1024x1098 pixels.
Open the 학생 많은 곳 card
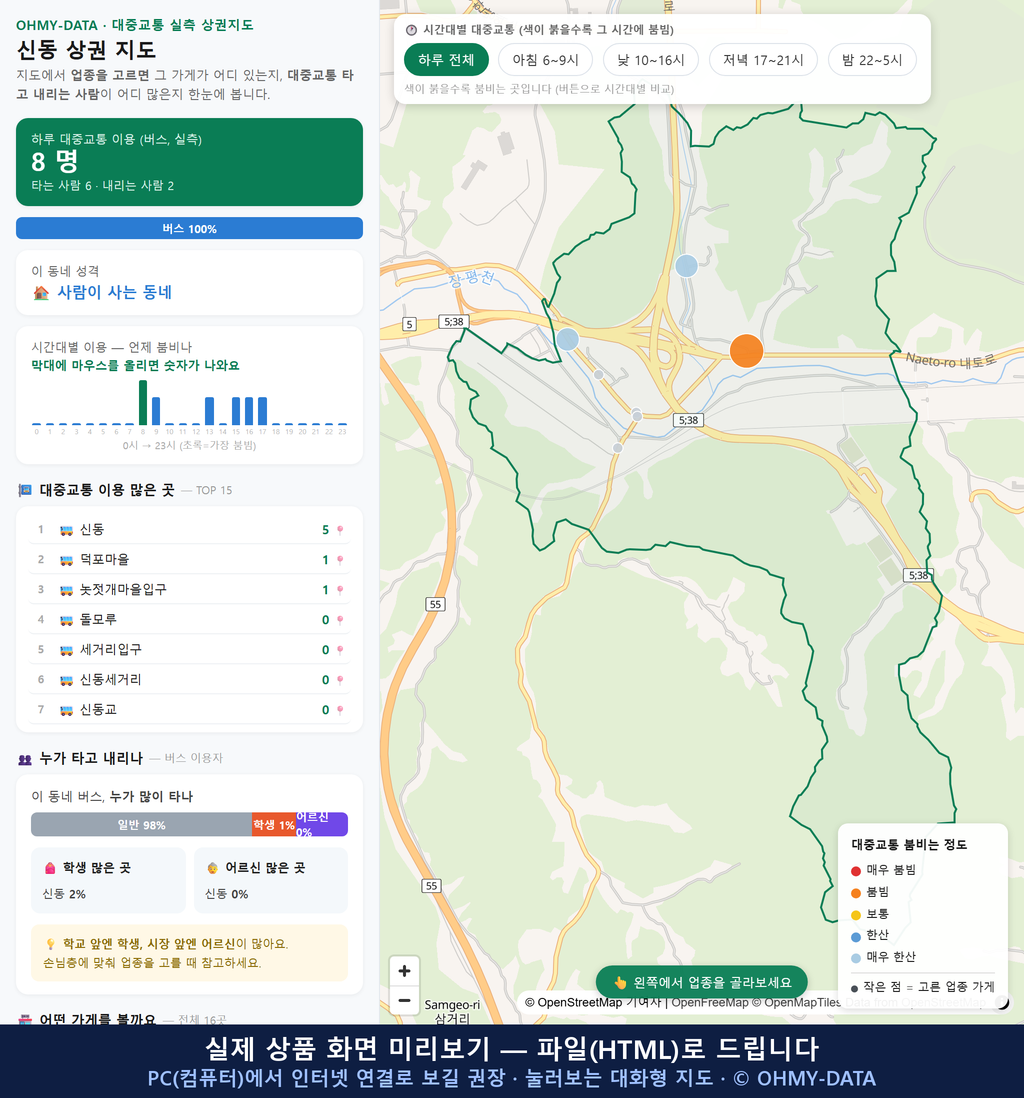click(x=109, y=880)
